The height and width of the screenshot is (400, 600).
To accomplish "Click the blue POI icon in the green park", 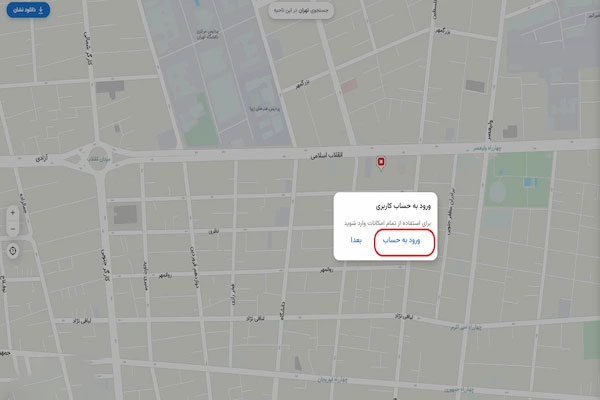I will (528, 182).
